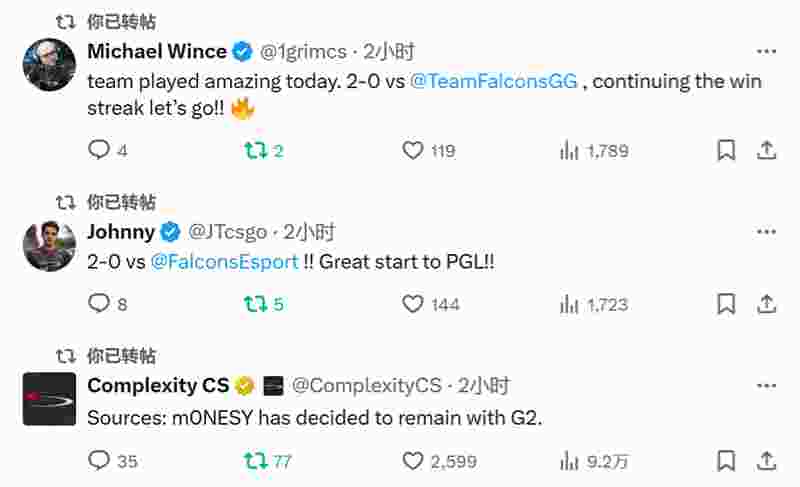Image resolution: width=800 pixels, height=487 pixels.
Task: Reply to Johnny's tweet
Action: (x=99, y=304)
